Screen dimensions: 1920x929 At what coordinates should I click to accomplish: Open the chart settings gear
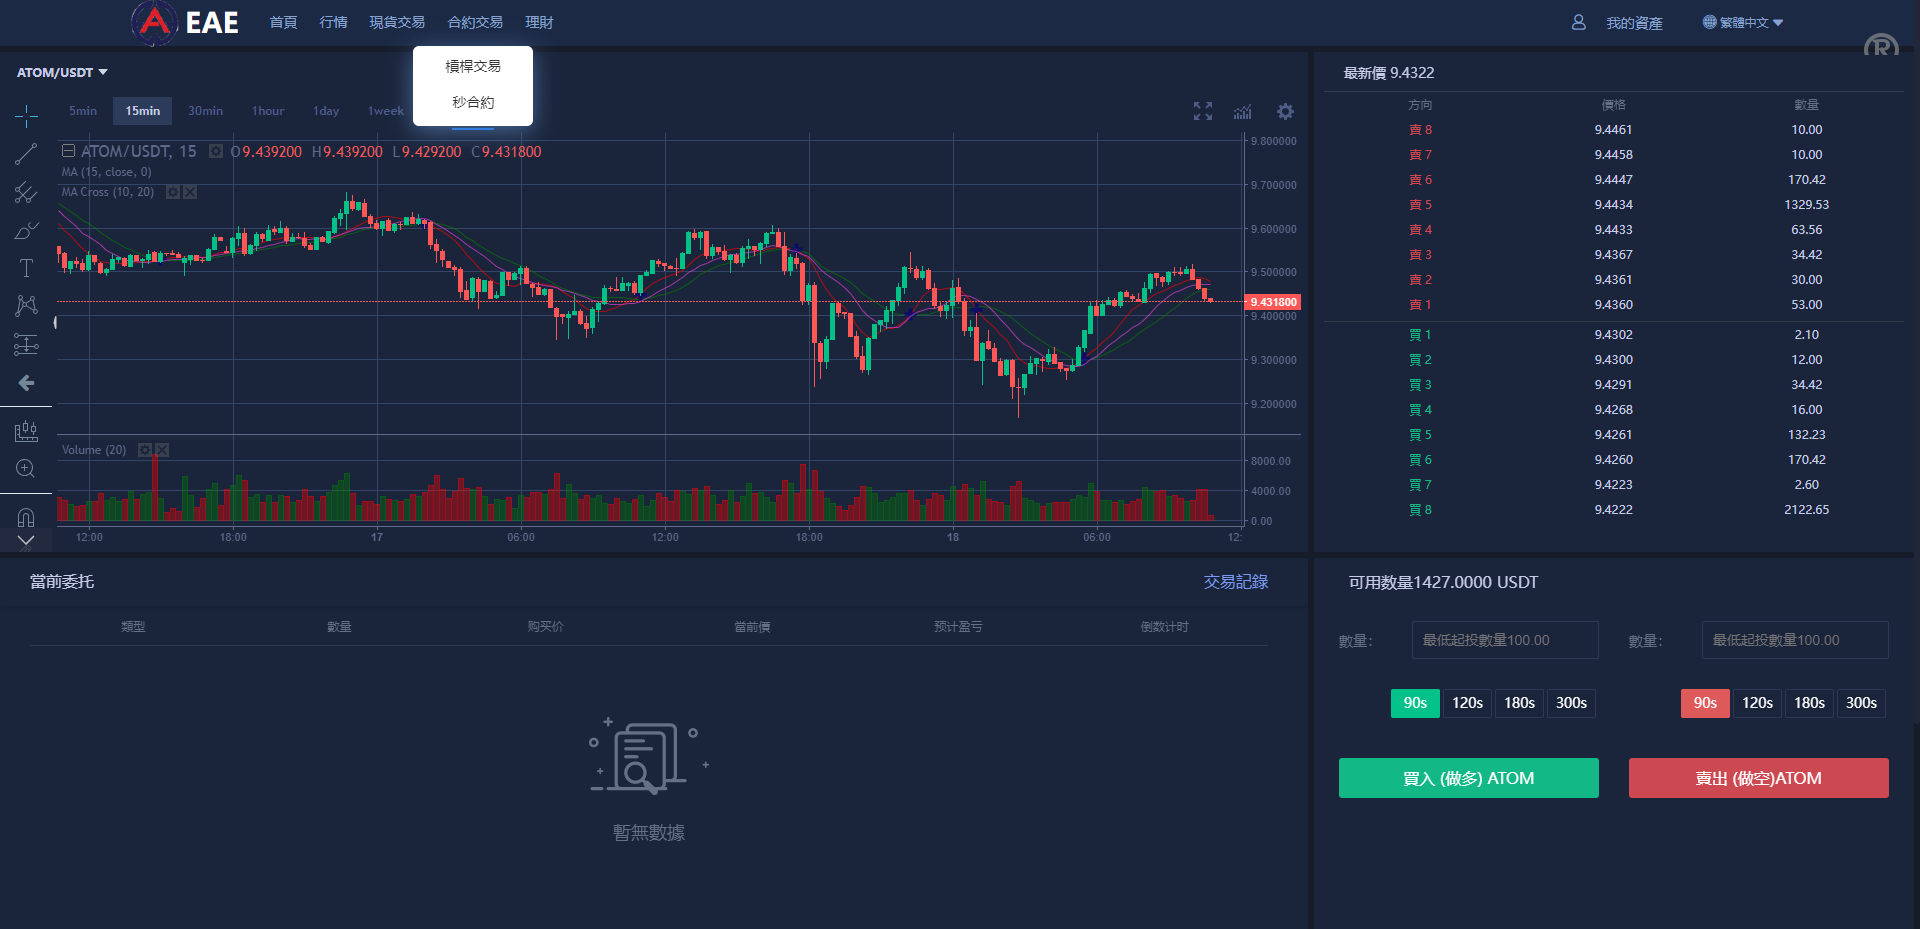(x=1285, y=111)
